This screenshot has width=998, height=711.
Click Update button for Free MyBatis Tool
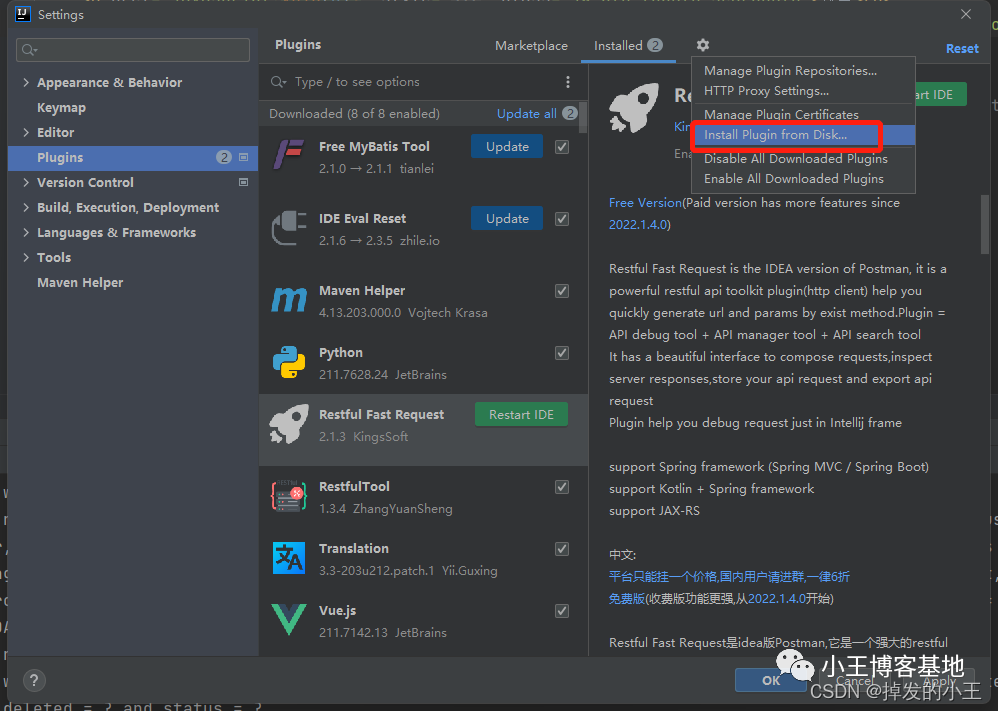pos(507,146)
